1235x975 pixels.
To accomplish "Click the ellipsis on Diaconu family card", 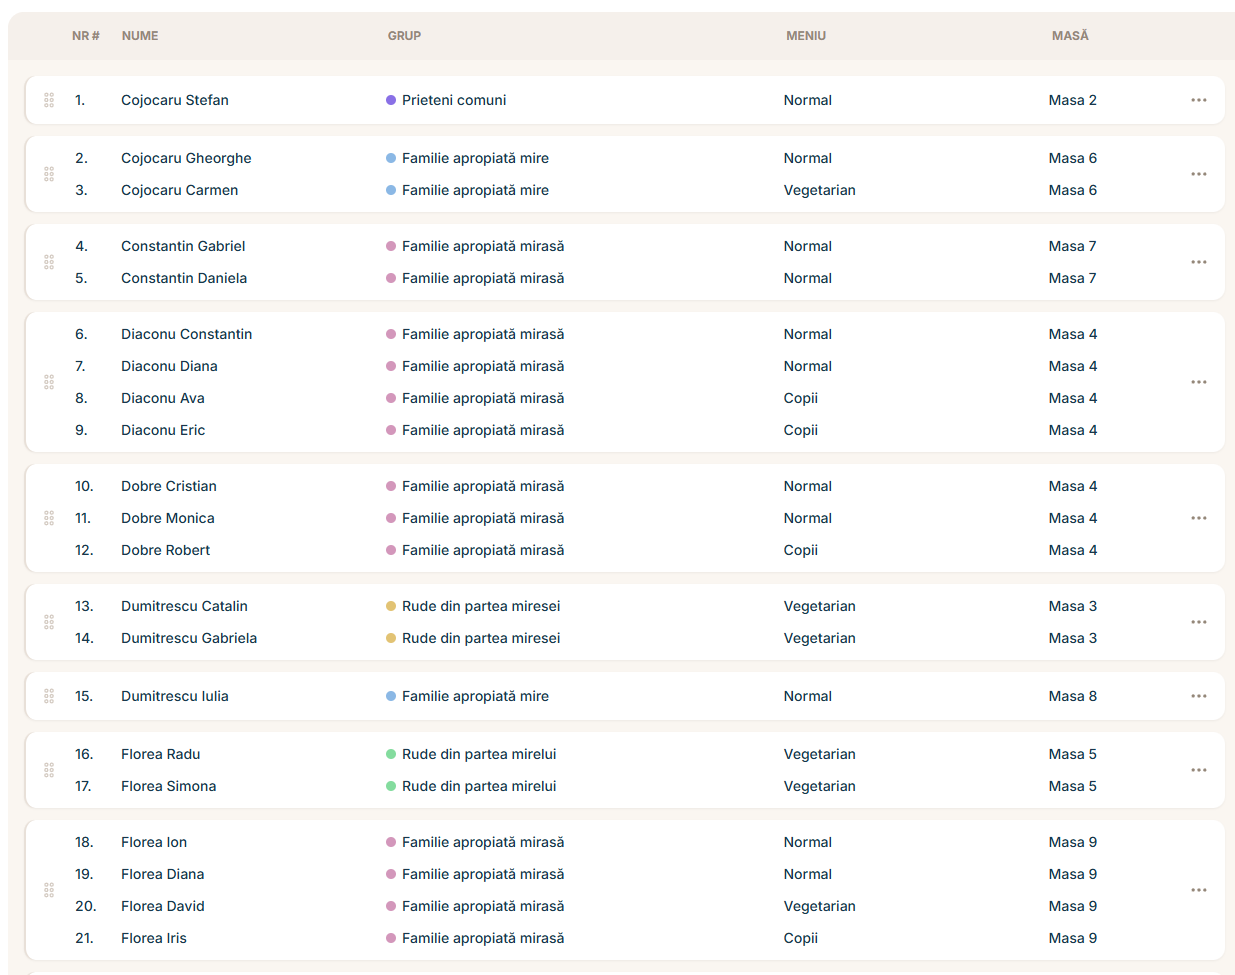I will pyautogui.click(x=1198, y=382).
